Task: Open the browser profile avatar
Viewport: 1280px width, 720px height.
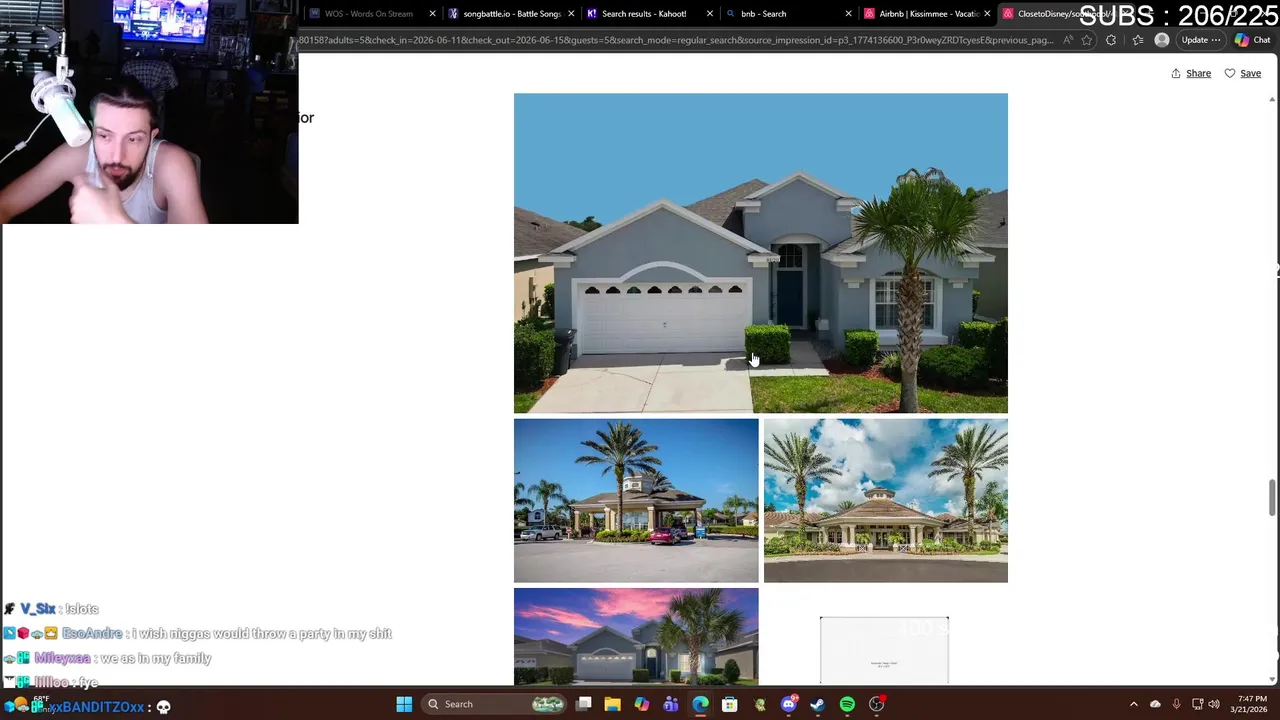Action: (x=1162, y=41)
